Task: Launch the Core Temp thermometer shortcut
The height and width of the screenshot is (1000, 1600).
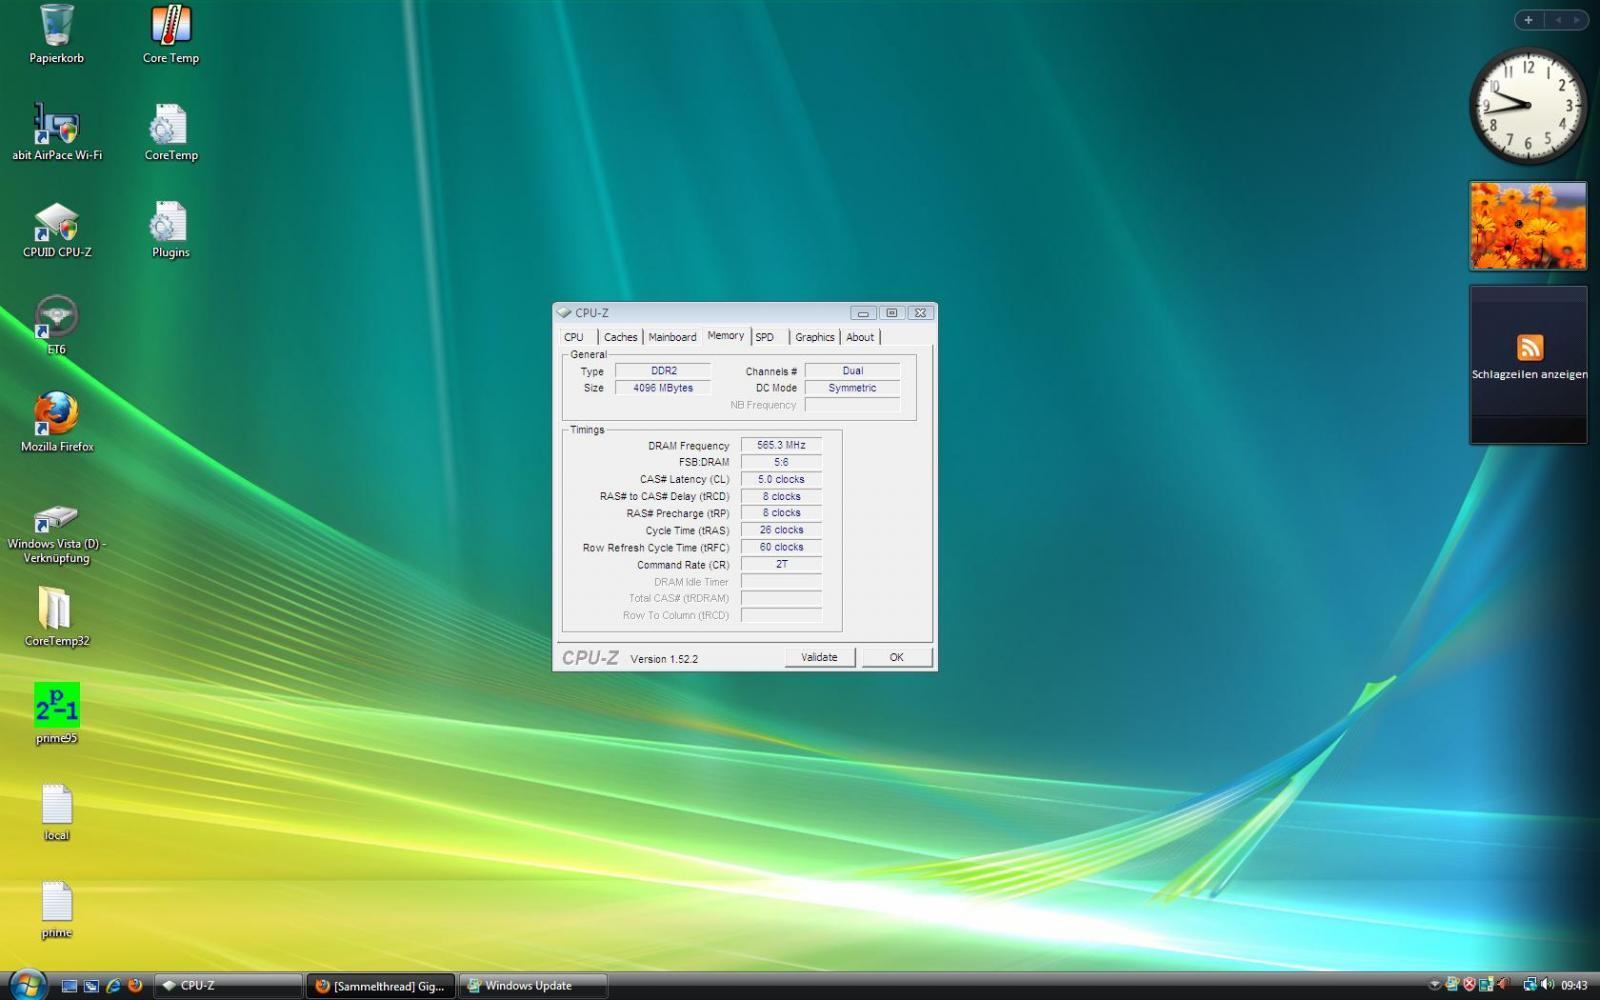Action: (171, 34)
